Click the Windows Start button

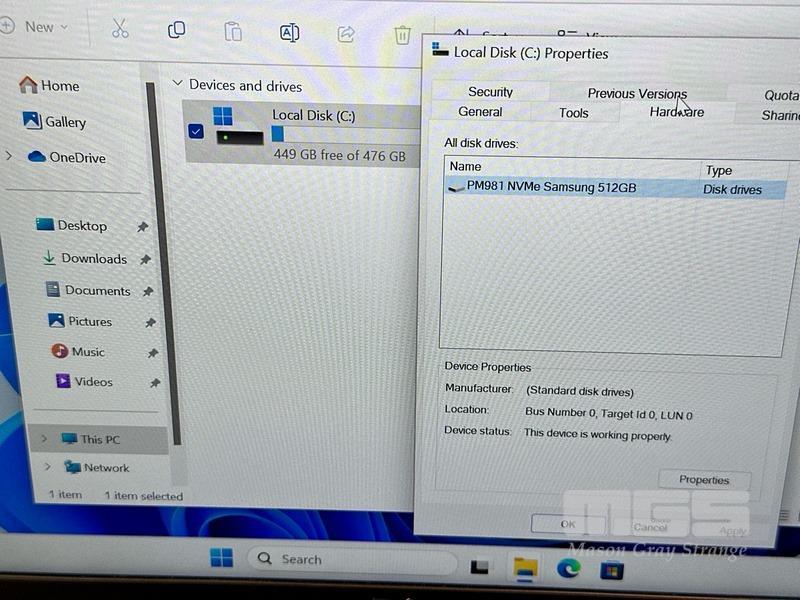coord(222,558)
